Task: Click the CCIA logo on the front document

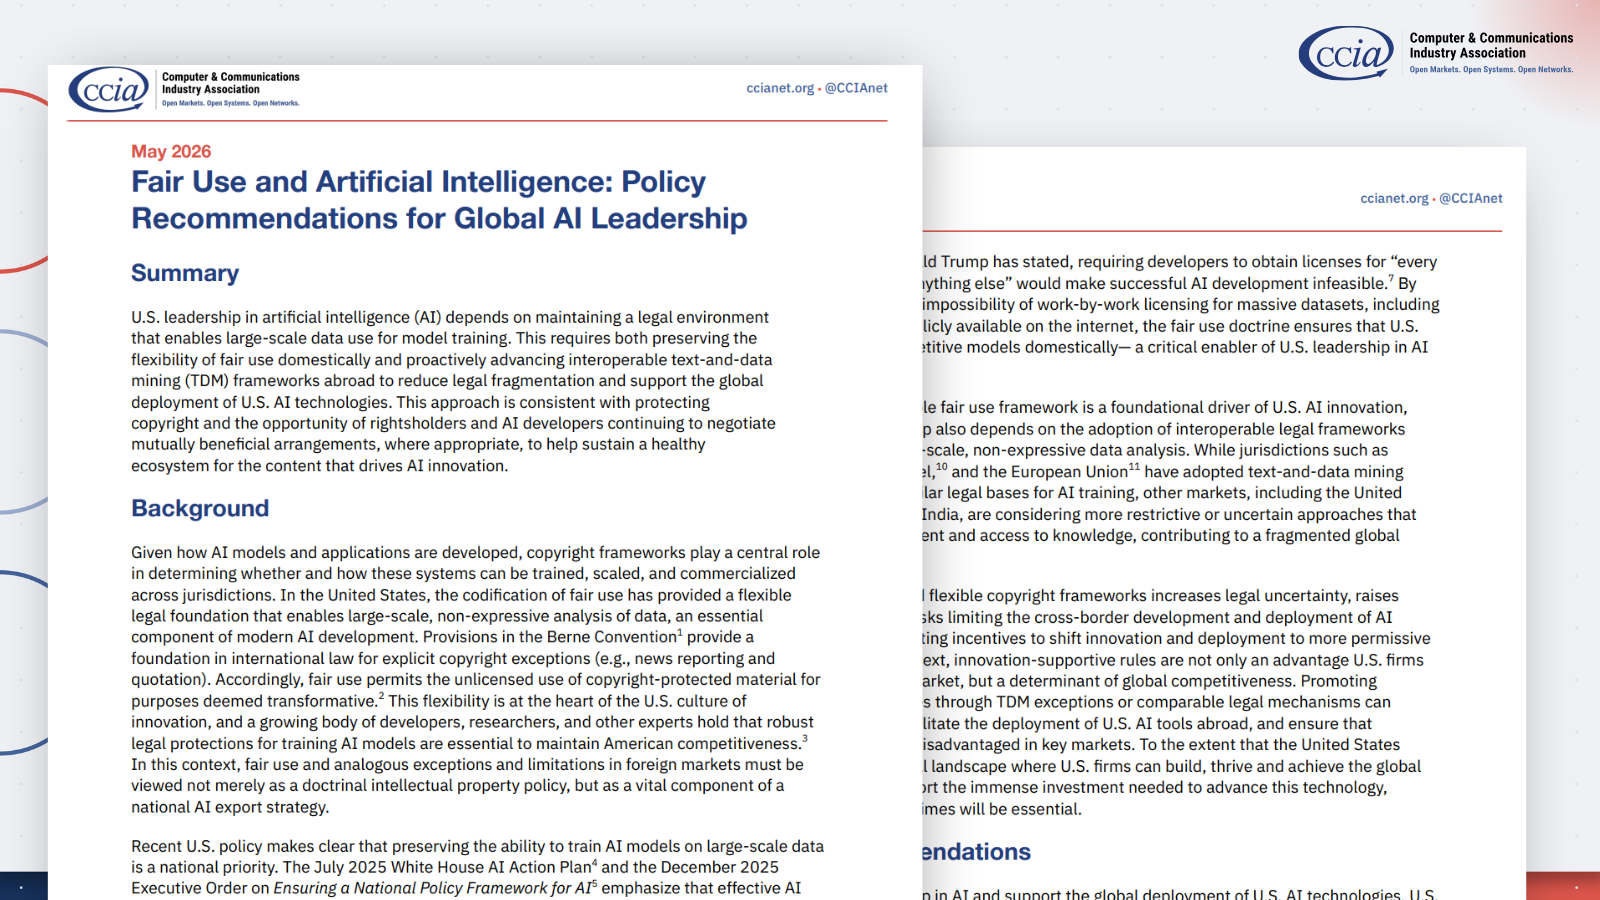Action: coord(109,90)
